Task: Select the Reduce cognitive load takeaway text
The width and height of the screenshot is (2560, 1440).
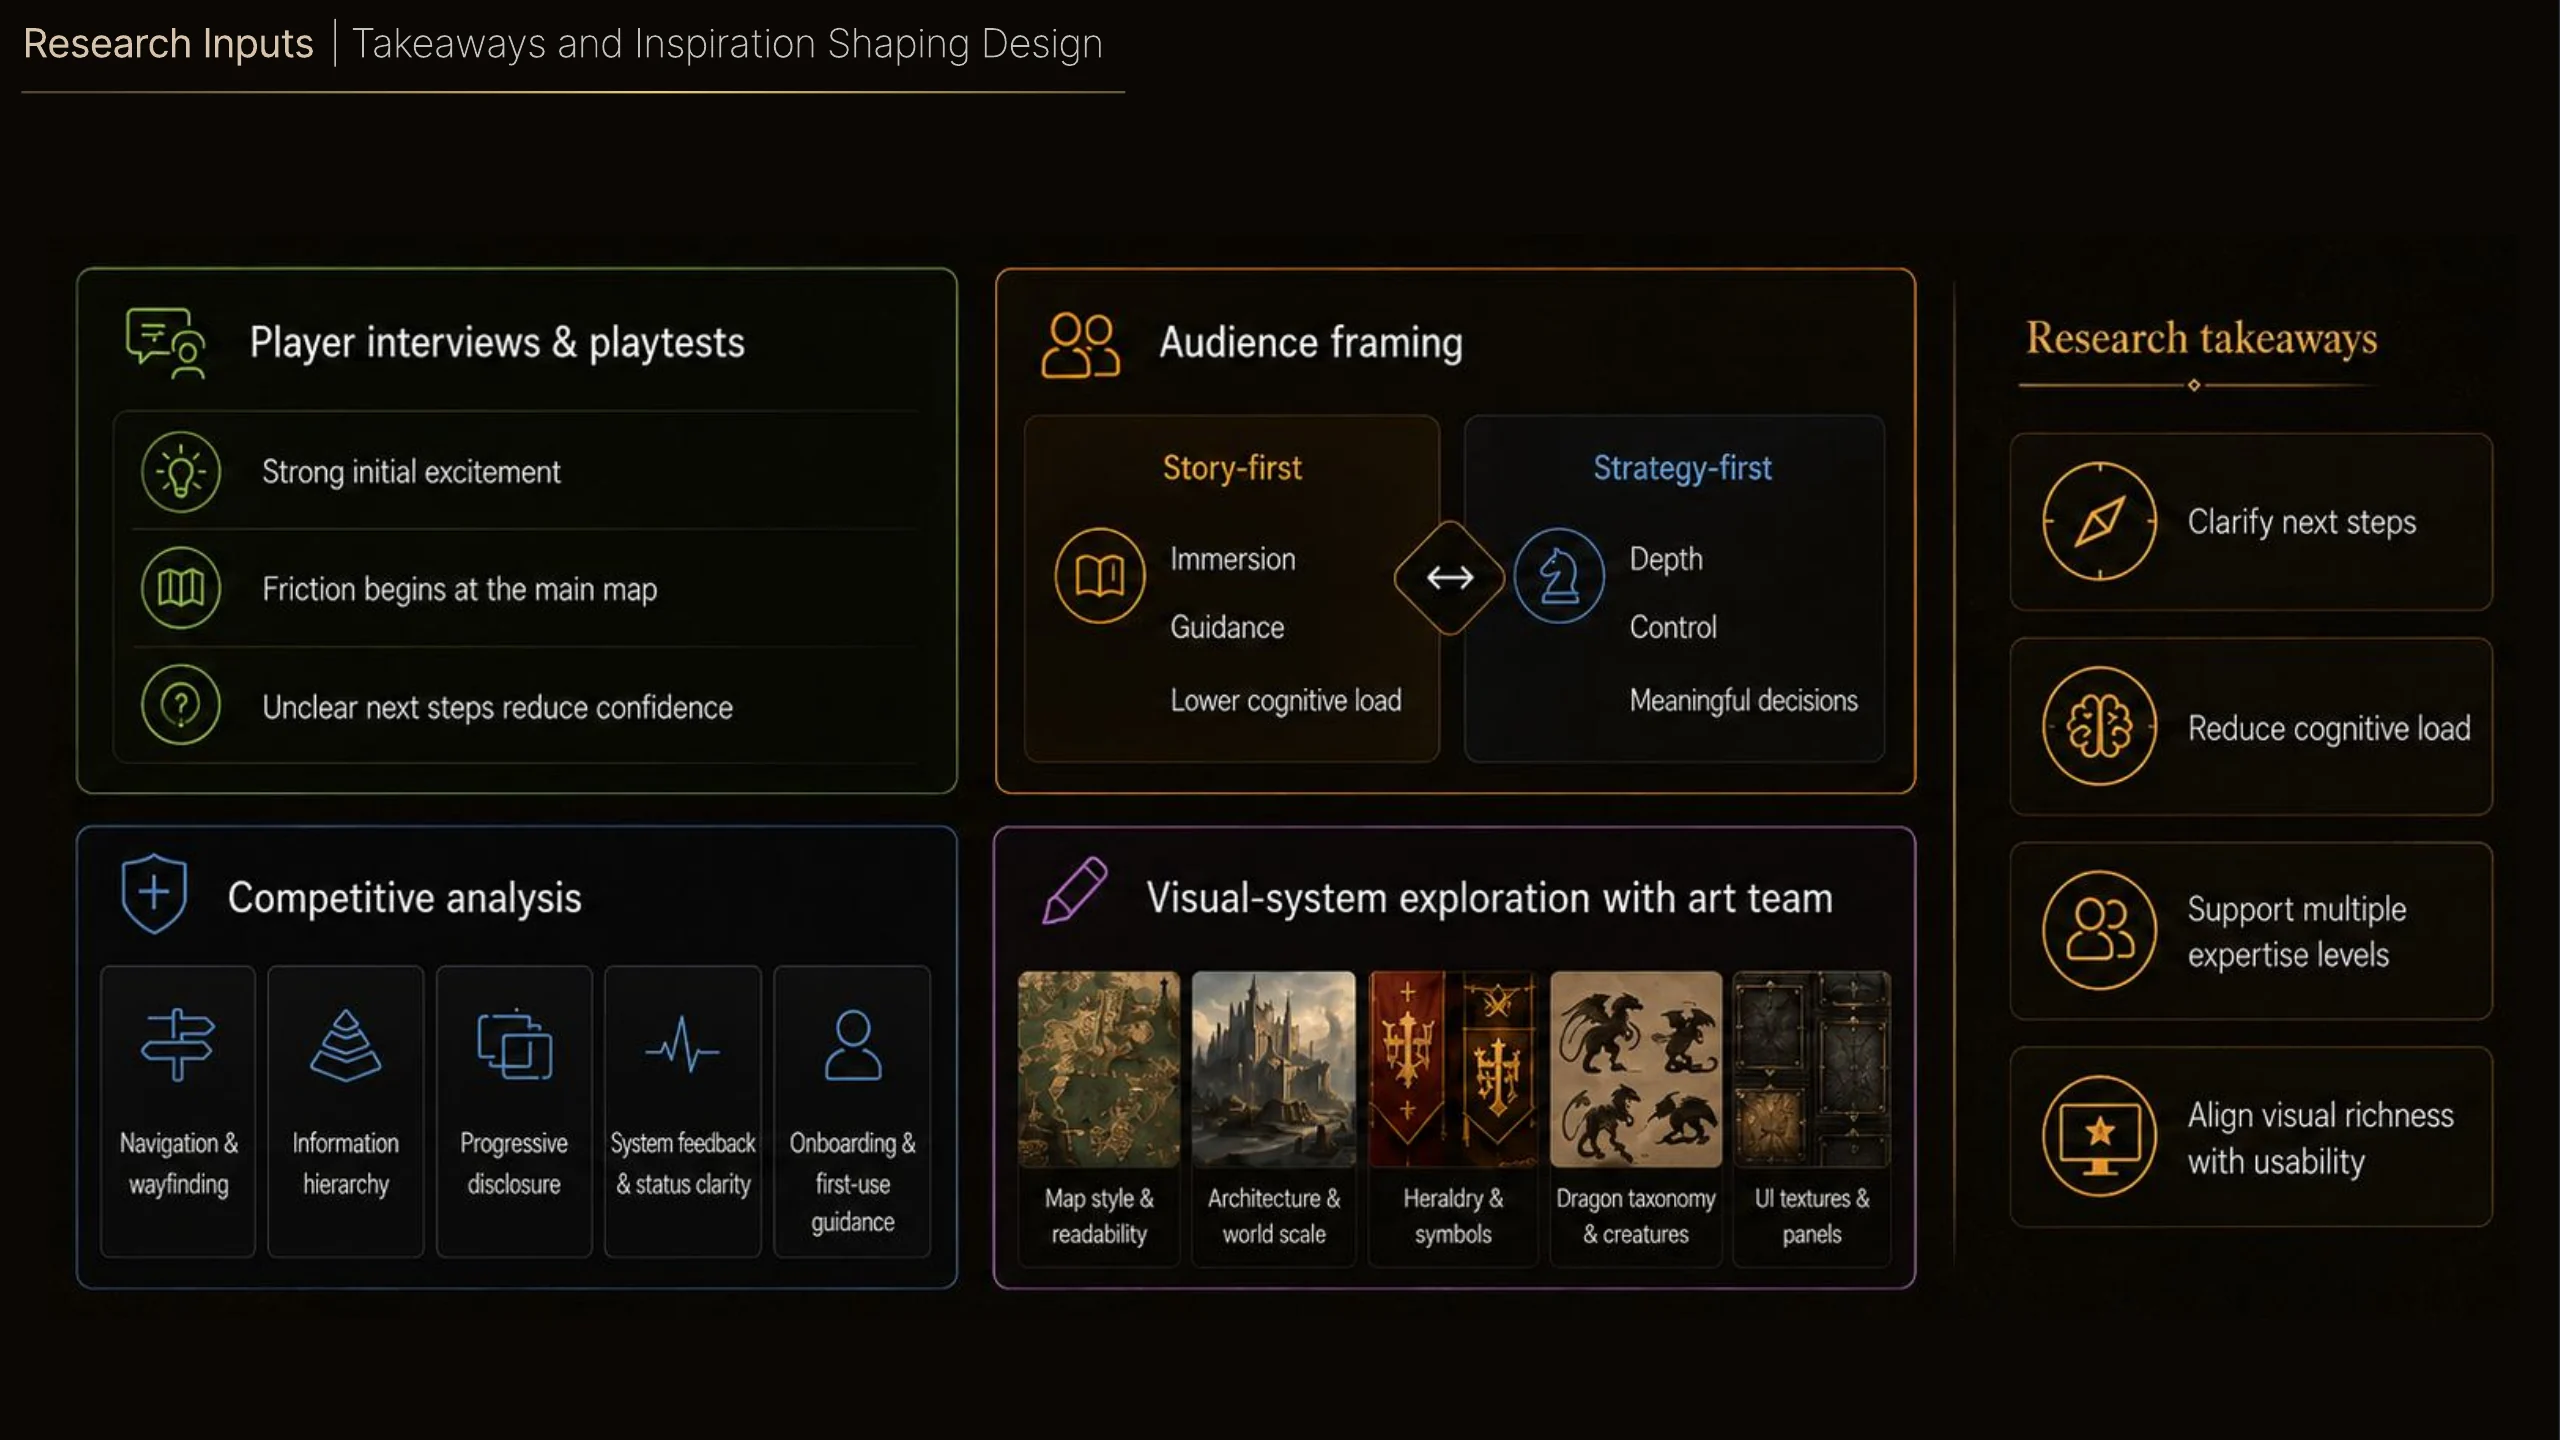Action: coord(2329,728)
